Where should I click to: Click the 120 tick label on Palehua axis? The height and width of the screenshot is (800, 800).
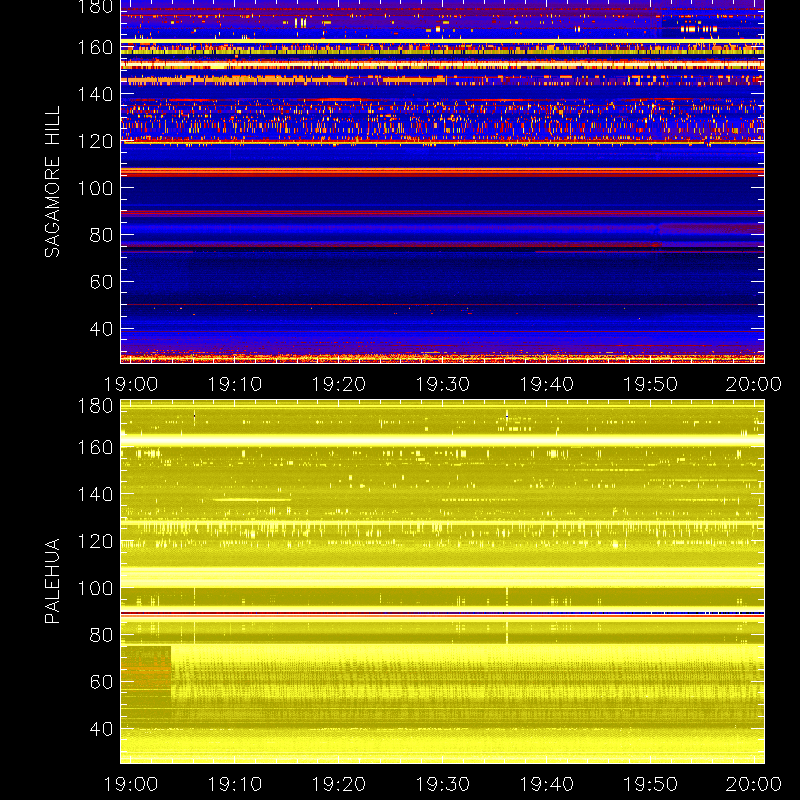tap(95, 541)
